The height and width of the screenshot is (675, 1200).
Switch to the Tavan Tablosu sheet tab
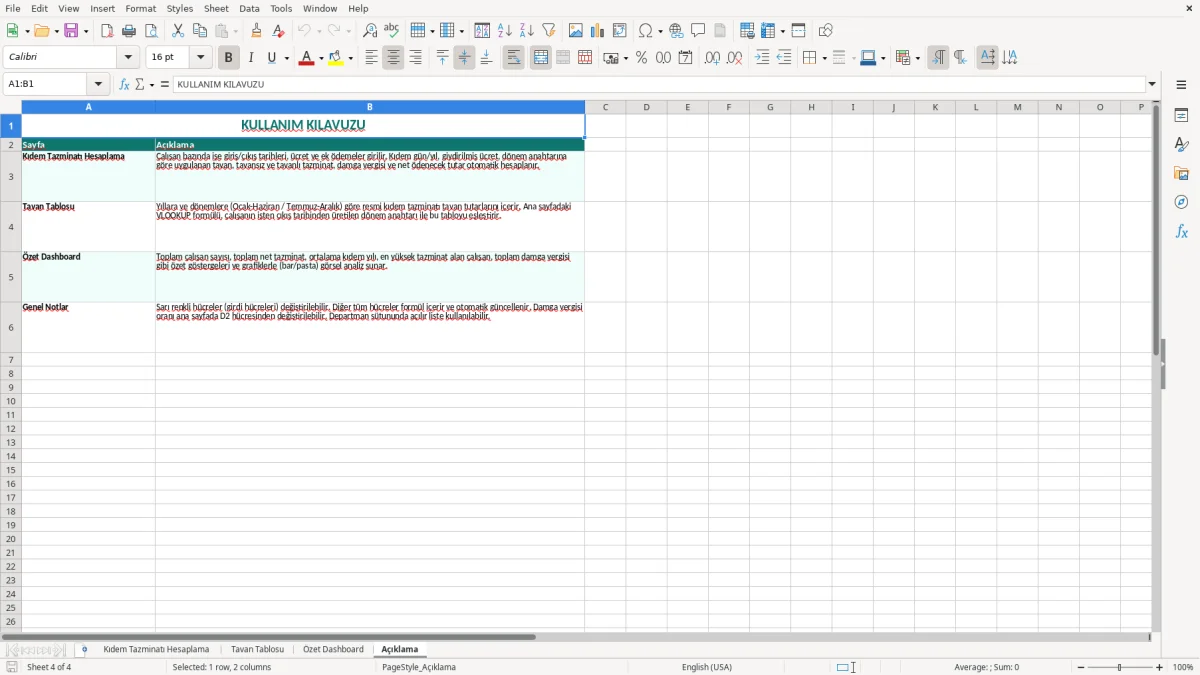pos(258,649)
